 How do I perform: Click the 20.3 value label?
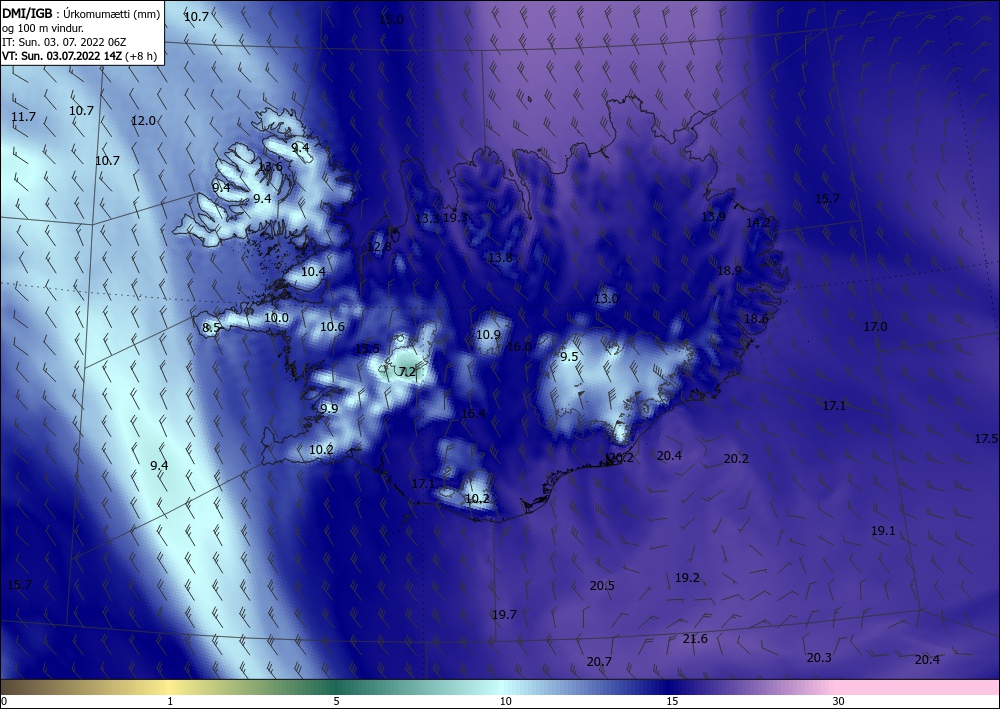819,657
